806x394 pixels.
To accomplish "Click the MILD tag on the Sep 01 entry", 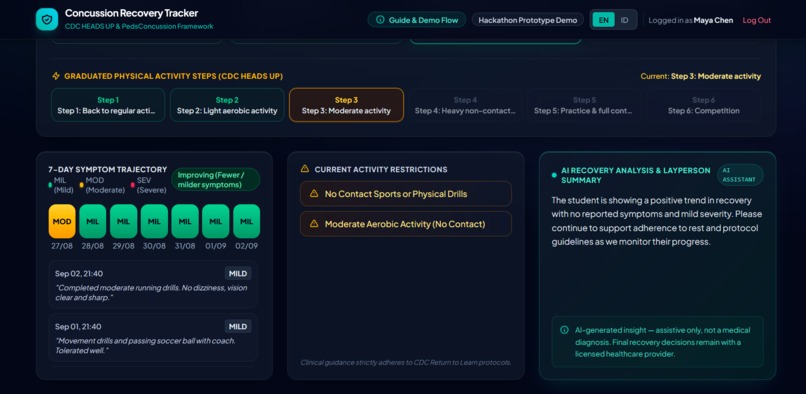I will [238, 326].
